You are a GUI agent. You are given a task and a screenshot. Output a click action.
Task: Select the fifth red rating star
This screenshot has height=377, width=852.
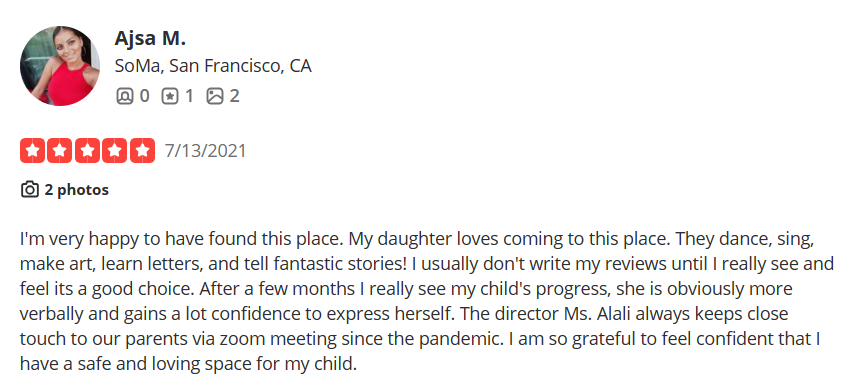[142, 150]
